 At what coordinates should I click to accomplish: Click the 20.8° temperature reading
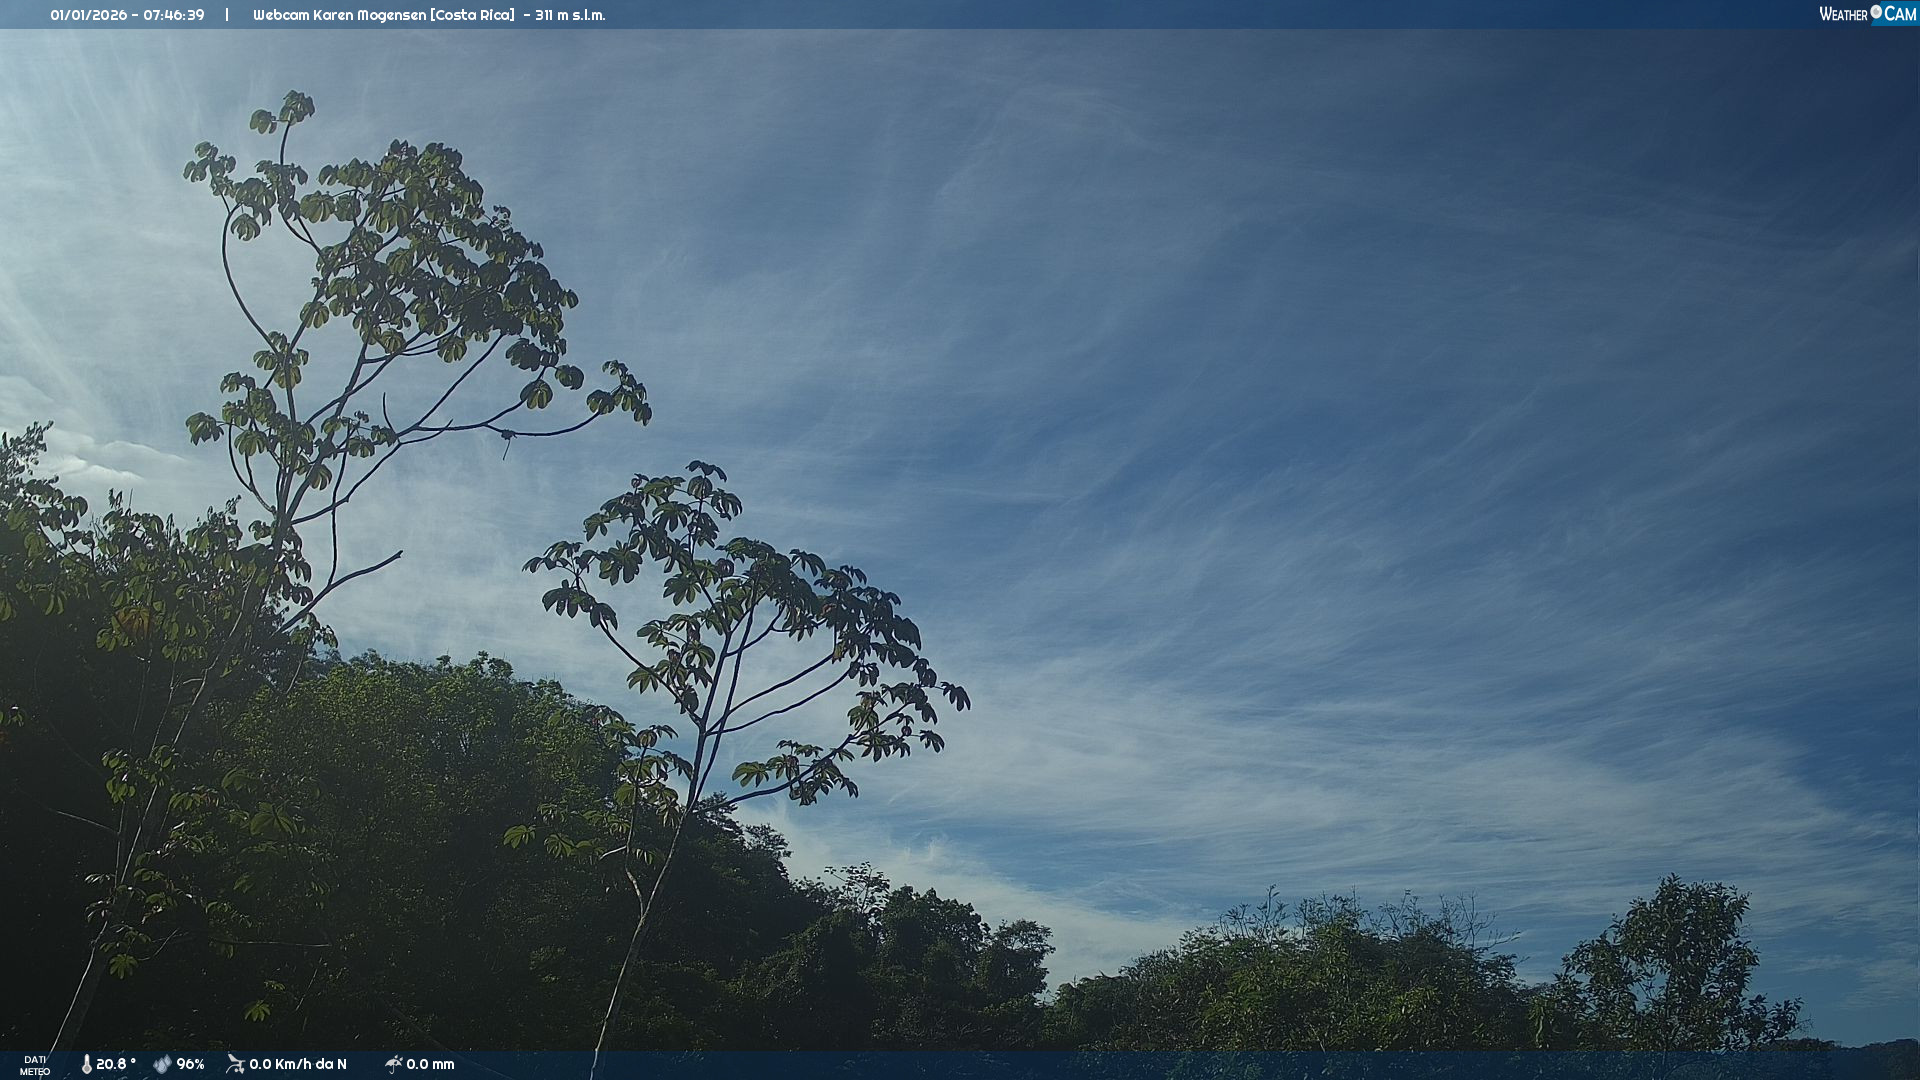116,1064
